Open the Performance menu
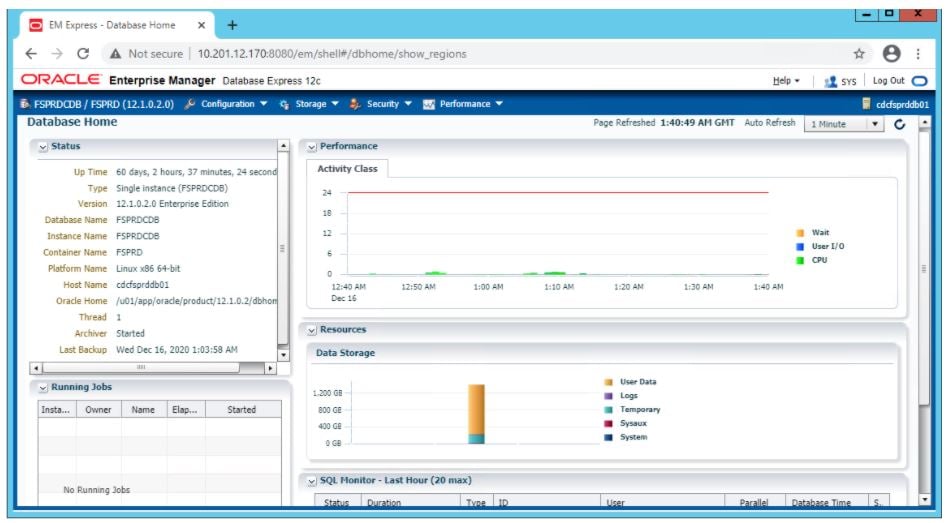Viewport: 949px width, 523px height. [471, 104]
